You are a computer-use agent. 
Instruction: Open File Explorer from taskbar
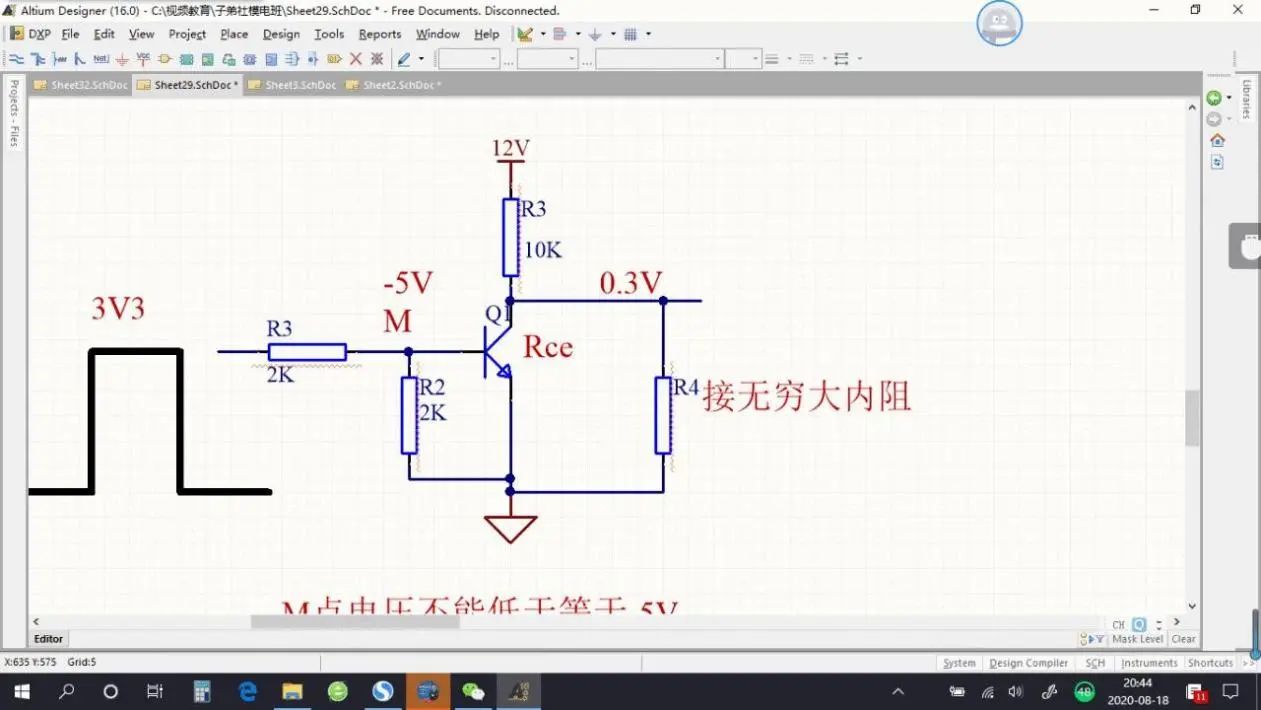(292, 691)
